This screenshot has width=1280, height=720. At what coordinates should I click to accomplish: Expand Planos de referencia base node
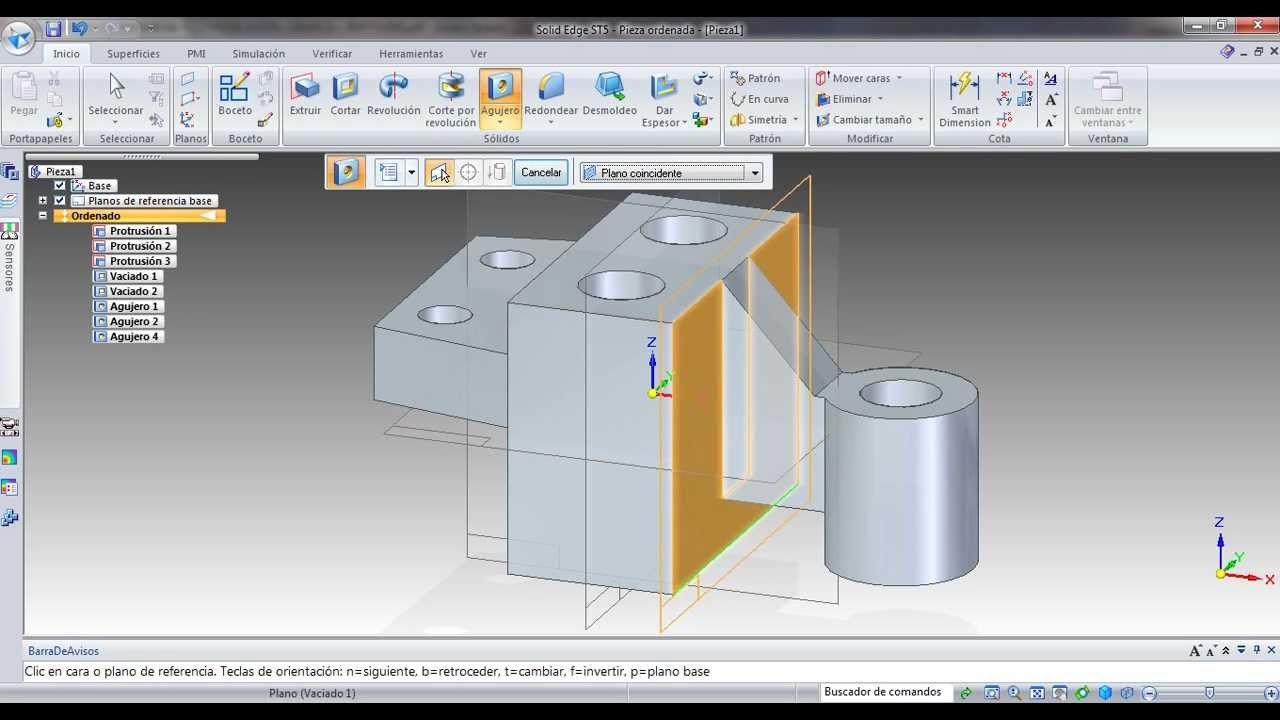coord(43,201)
